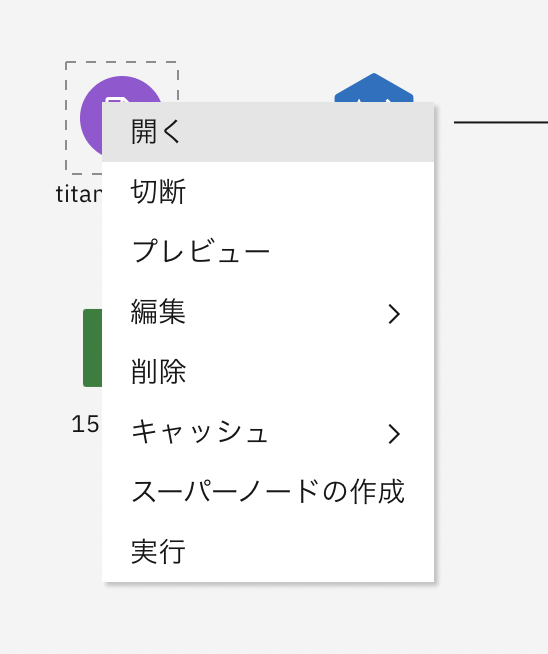
Task: Choose 開く from the context menu
Action: pyautogui.click(x=156, y=131)
